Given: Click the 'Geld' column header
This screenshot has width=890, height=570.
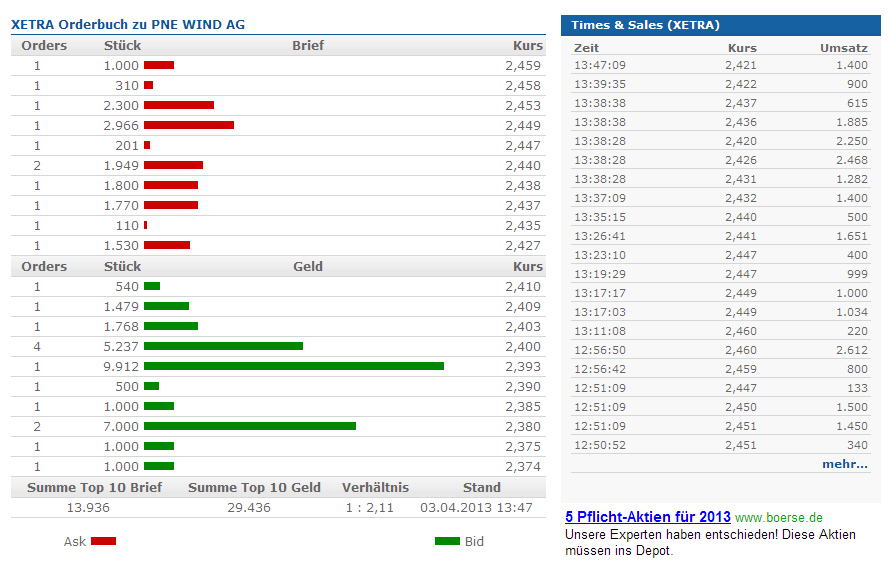Looking at the screenshot, I should tap(308, 266).
